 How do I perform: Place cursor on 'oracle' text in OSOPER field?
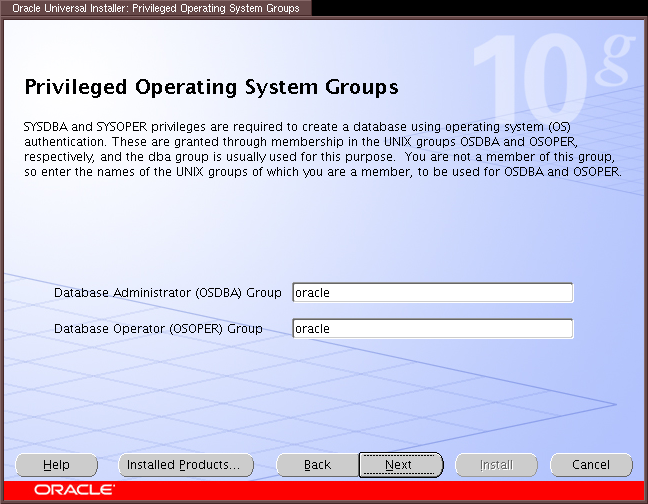313,329
